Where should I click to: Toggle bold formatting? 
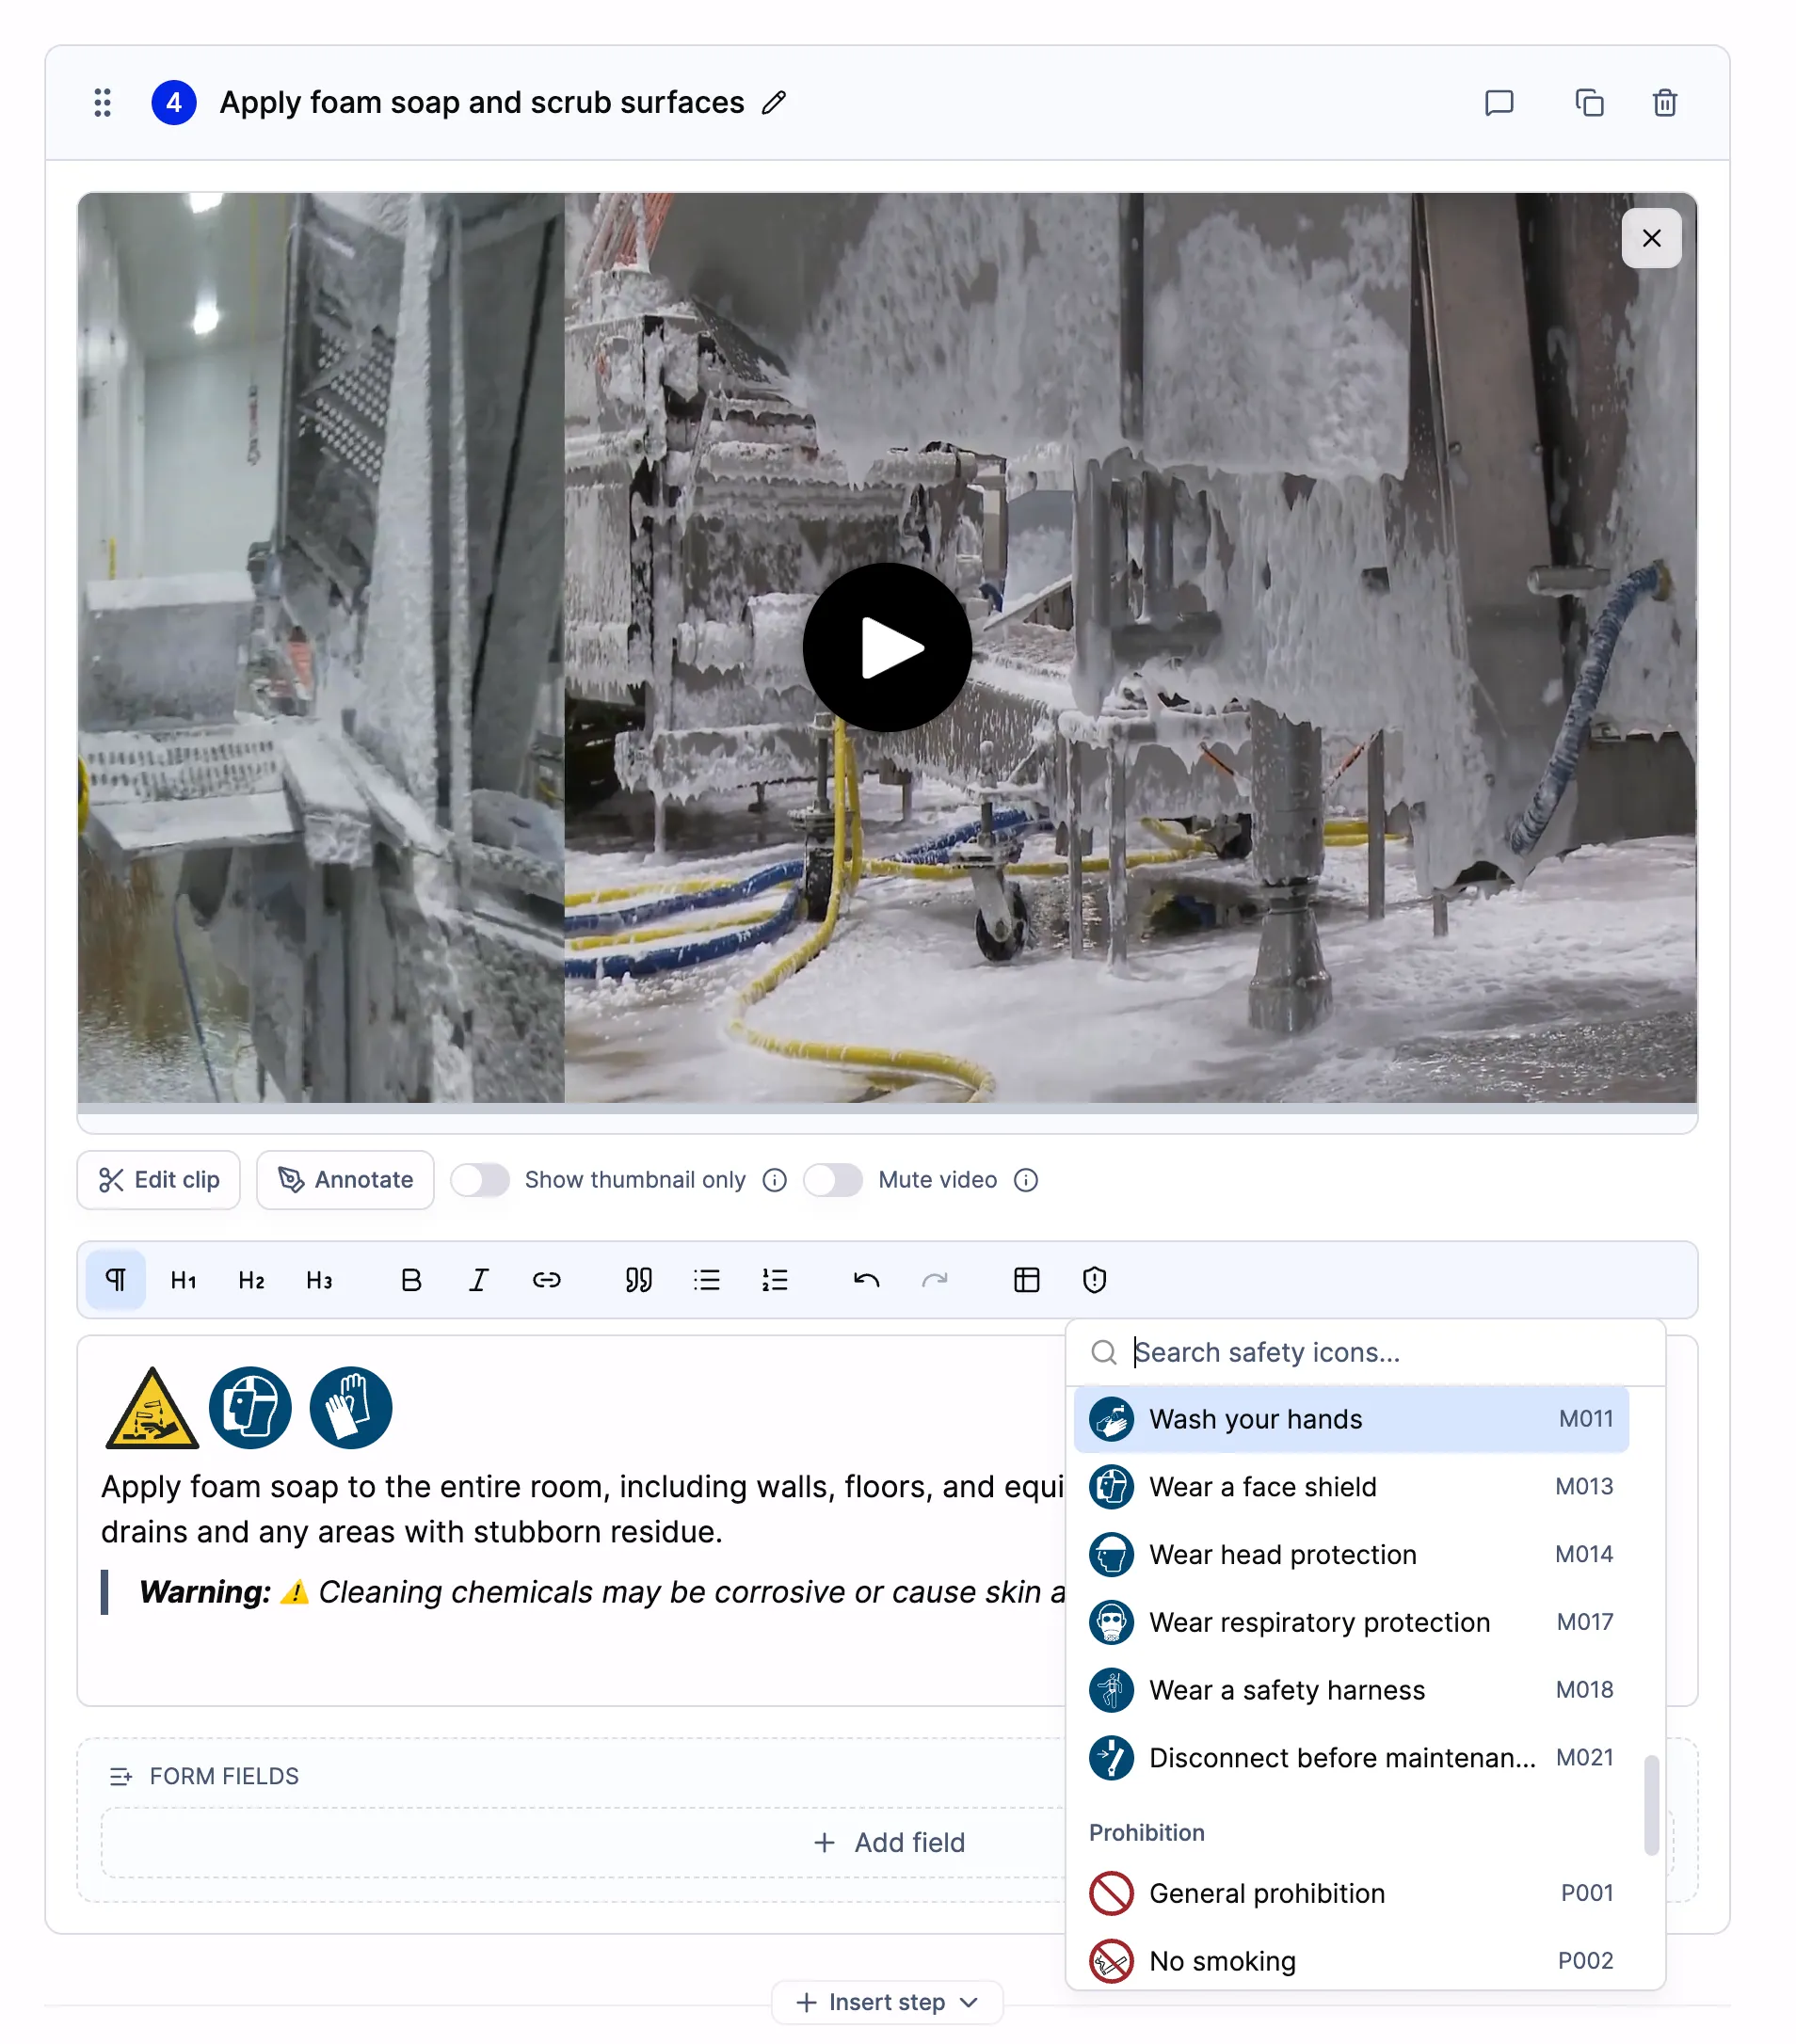tap(411, 1280)
